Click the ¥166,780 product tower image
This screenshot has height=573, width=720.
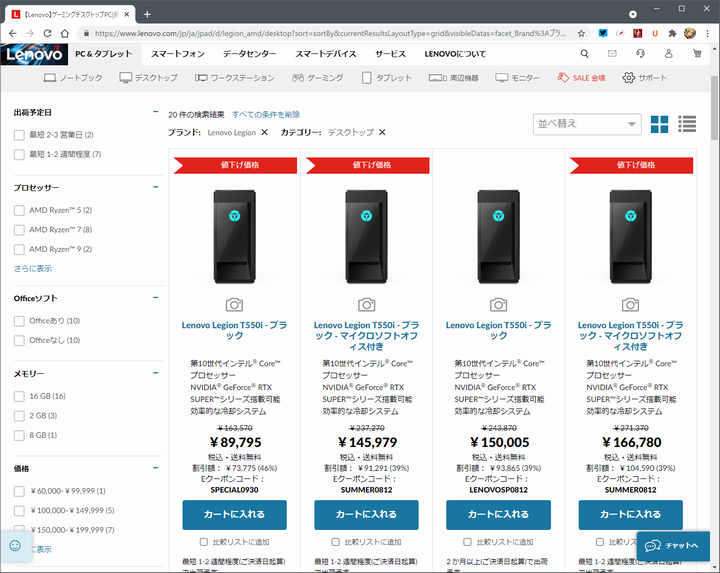tap(630, 236)
